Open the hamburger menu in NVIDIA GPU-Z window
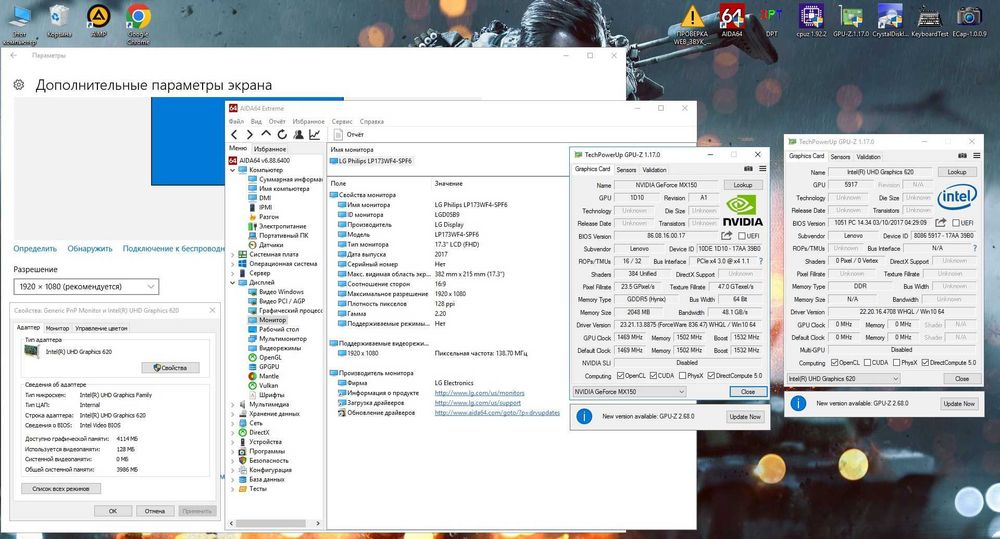1000x539 pixels. pyautogui.click(x=762, y=169)
